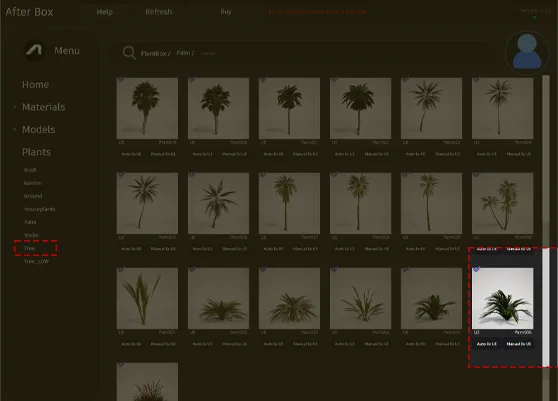558x401 pixels.
Task: Open the user profile avatar
Action: (527, 52)
